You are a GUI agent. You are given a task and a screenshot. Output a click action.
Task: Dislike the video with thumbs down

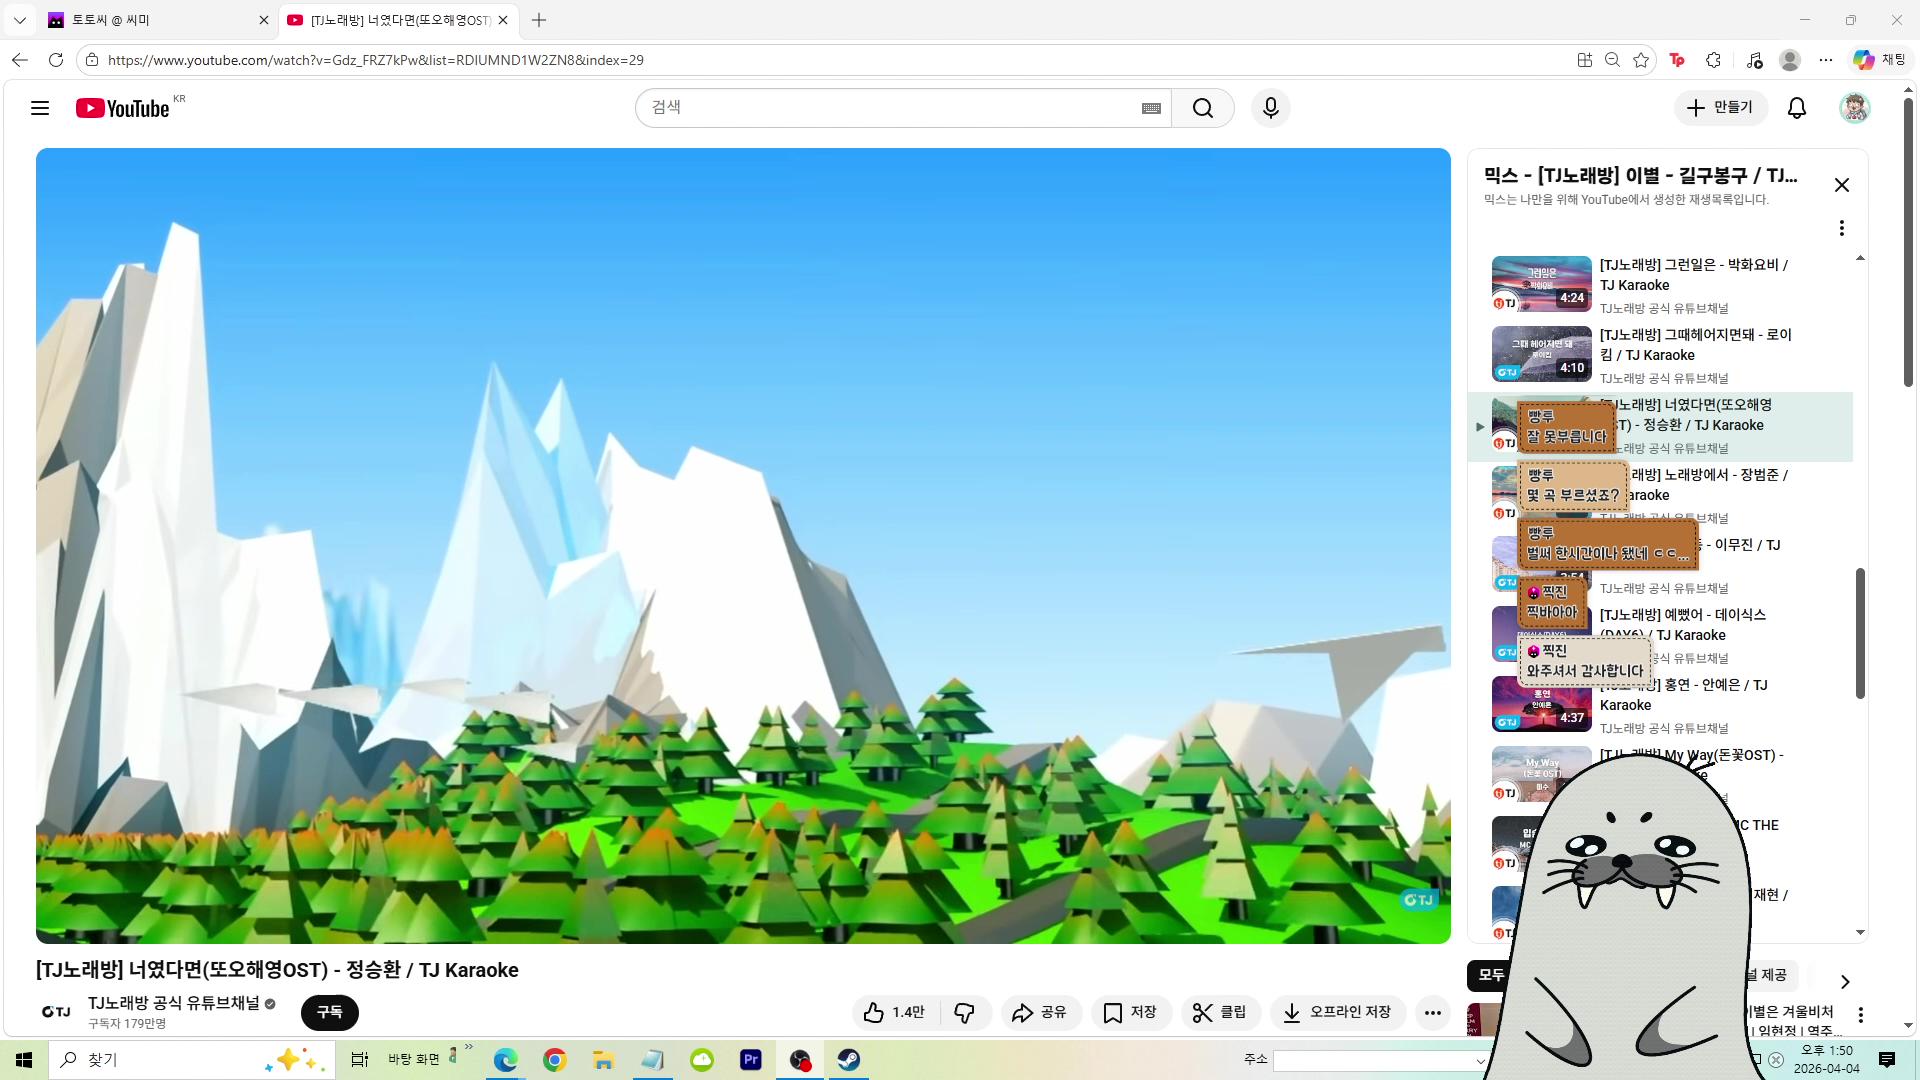(965, 1013)
